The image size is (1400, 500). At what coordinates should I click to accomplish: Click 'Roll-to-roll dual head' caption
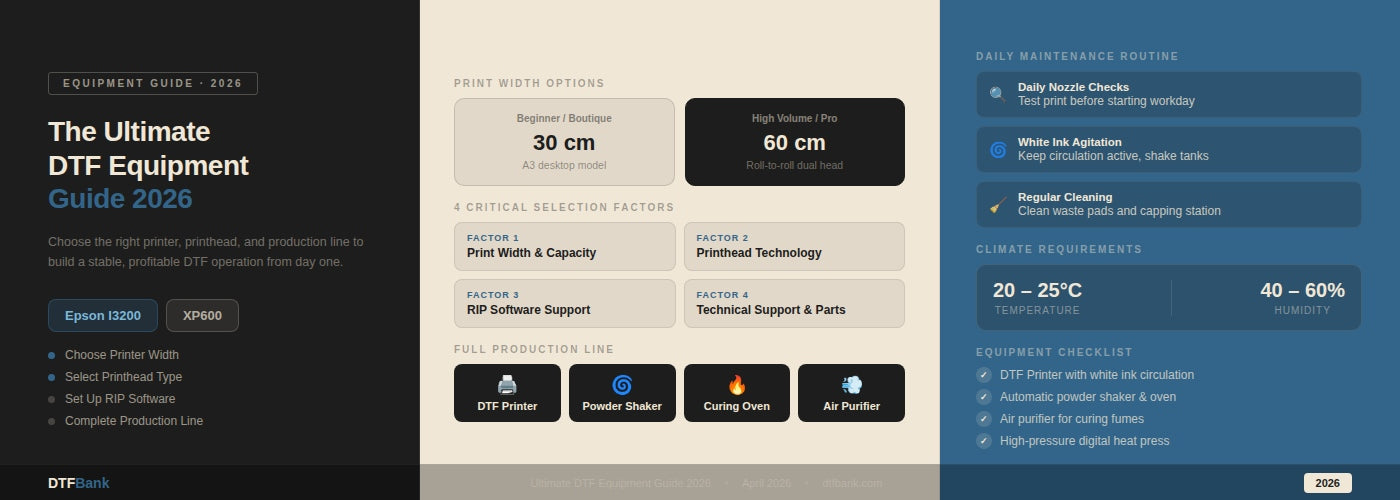(x=795, y=165)
